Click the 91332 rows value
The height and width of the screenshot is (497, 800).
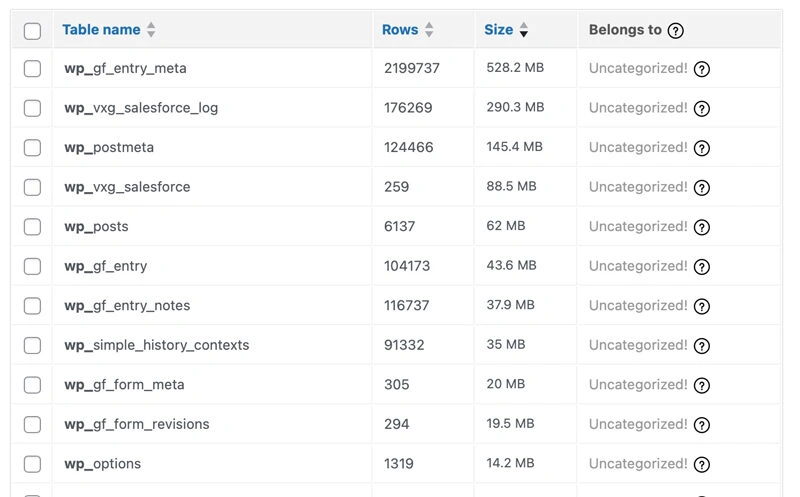point(404,345)
